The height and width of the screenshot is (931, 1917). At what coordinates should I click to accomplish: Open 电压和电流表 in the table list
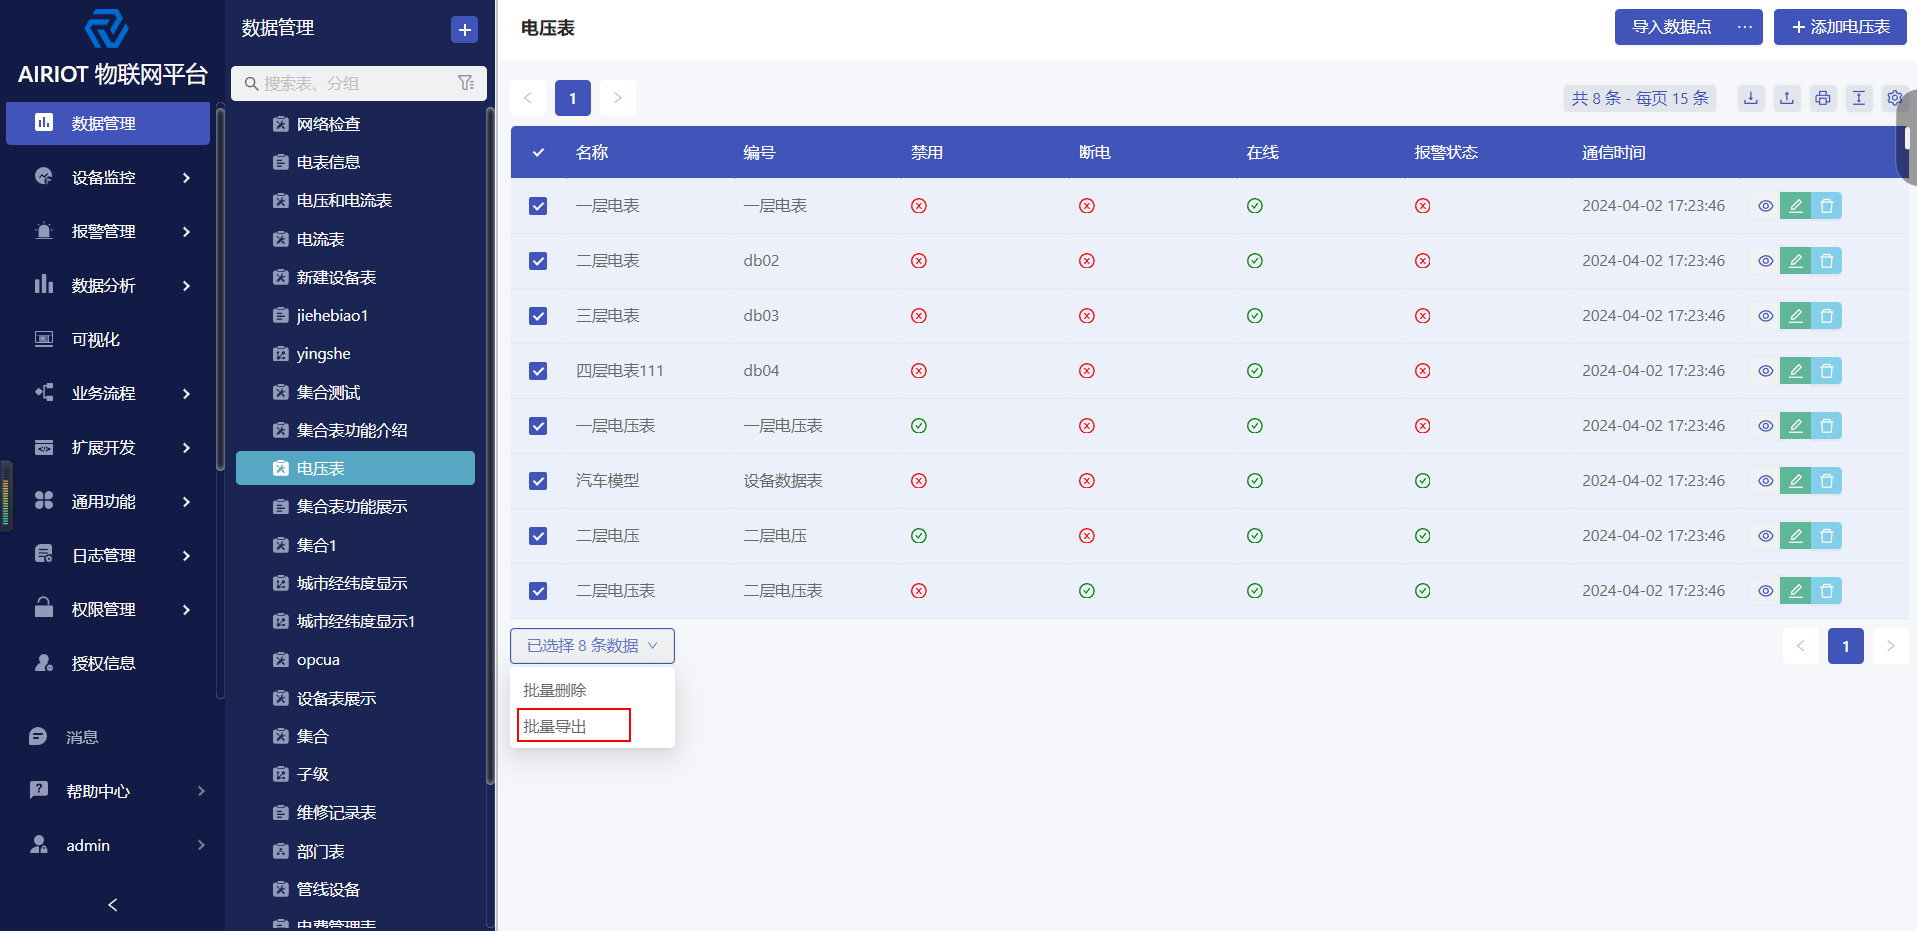click(x=355, y=200)
